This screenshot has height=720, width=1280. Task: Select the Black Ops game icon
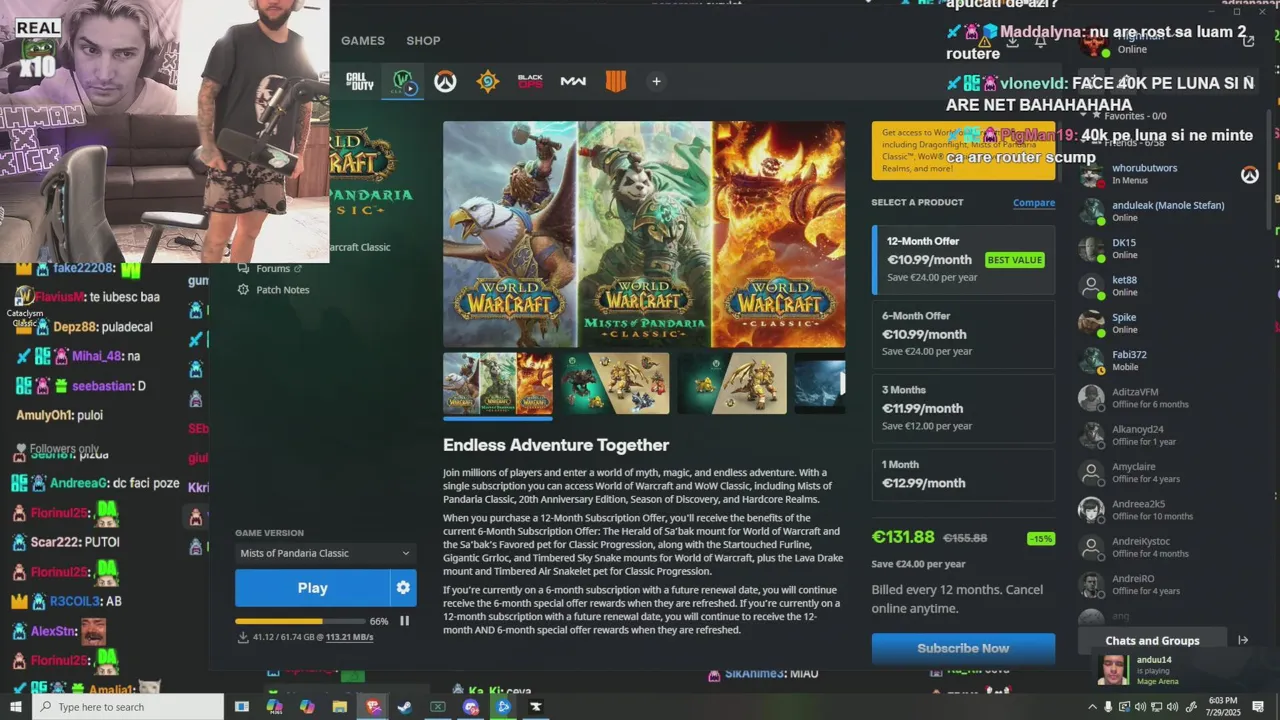(x=530, y=81)
